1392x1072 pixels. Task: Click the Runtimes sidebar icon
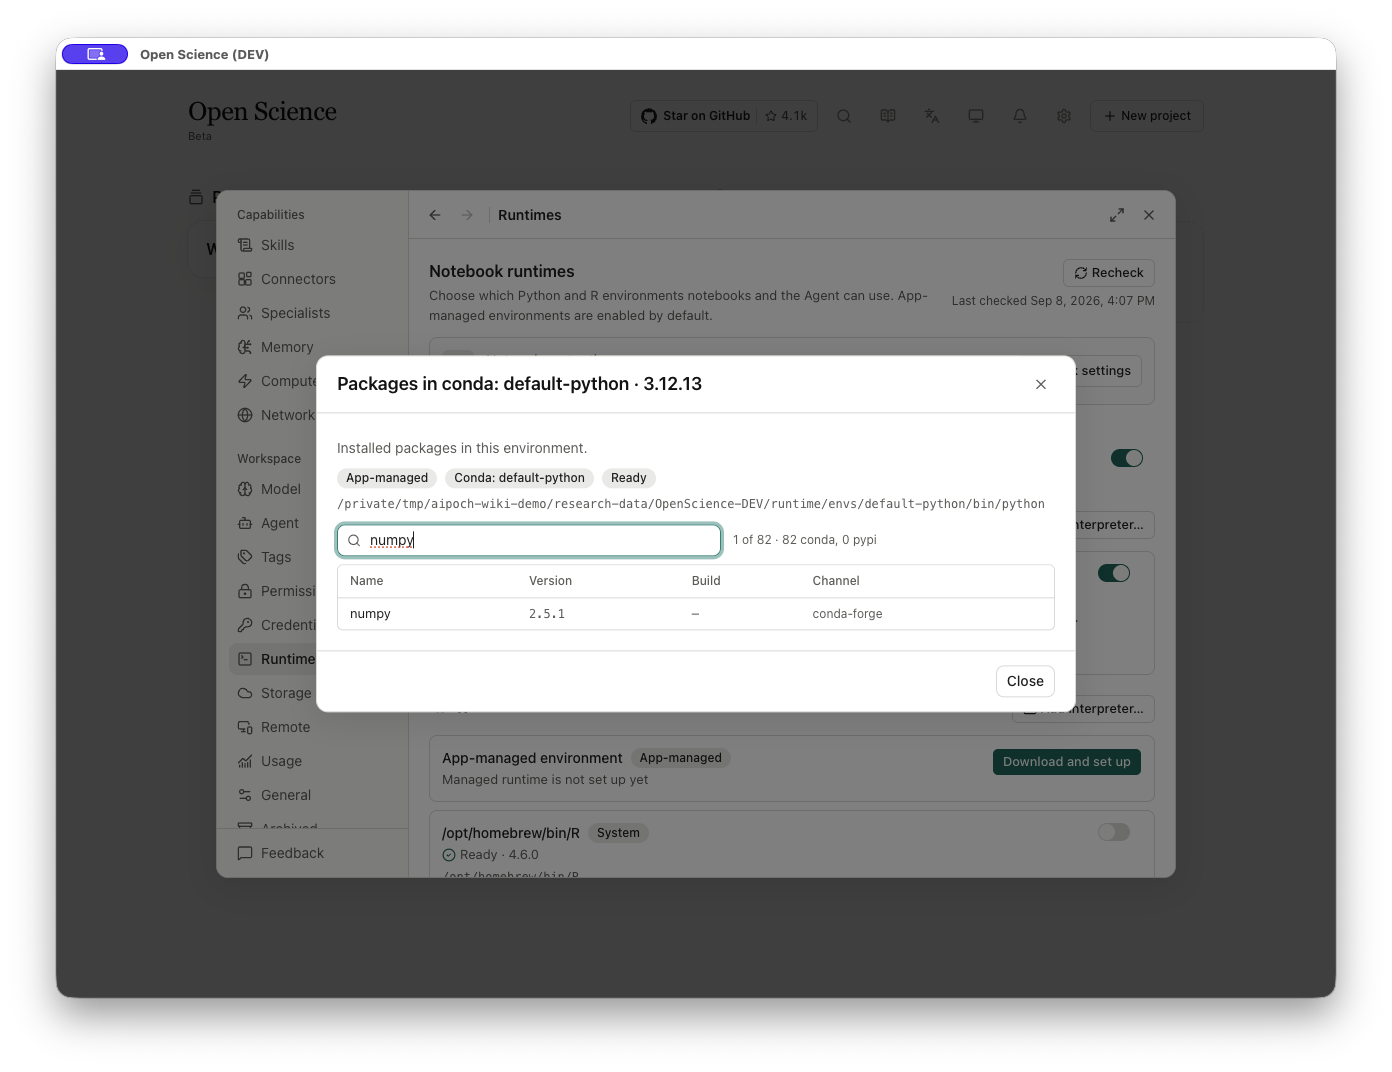coord(245,659)
